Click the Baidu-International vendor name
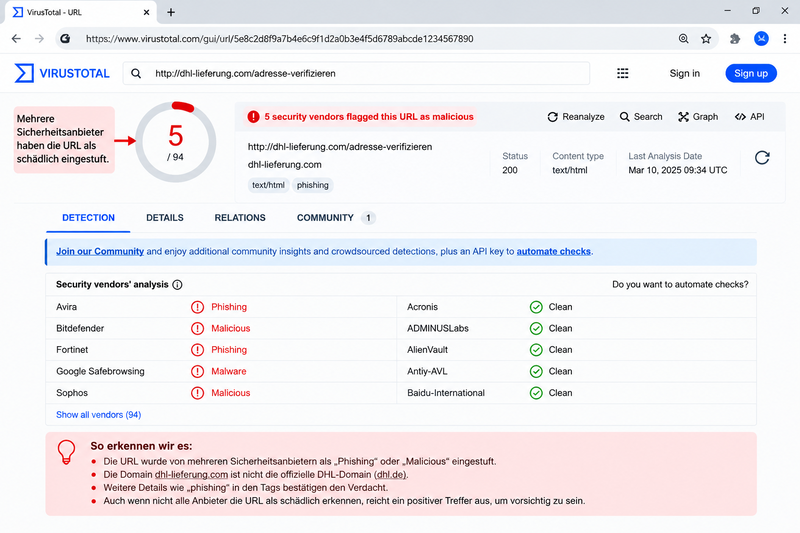The width and height of the screenshot is (800, 533). pyautogui.click(x=446, y=393)
